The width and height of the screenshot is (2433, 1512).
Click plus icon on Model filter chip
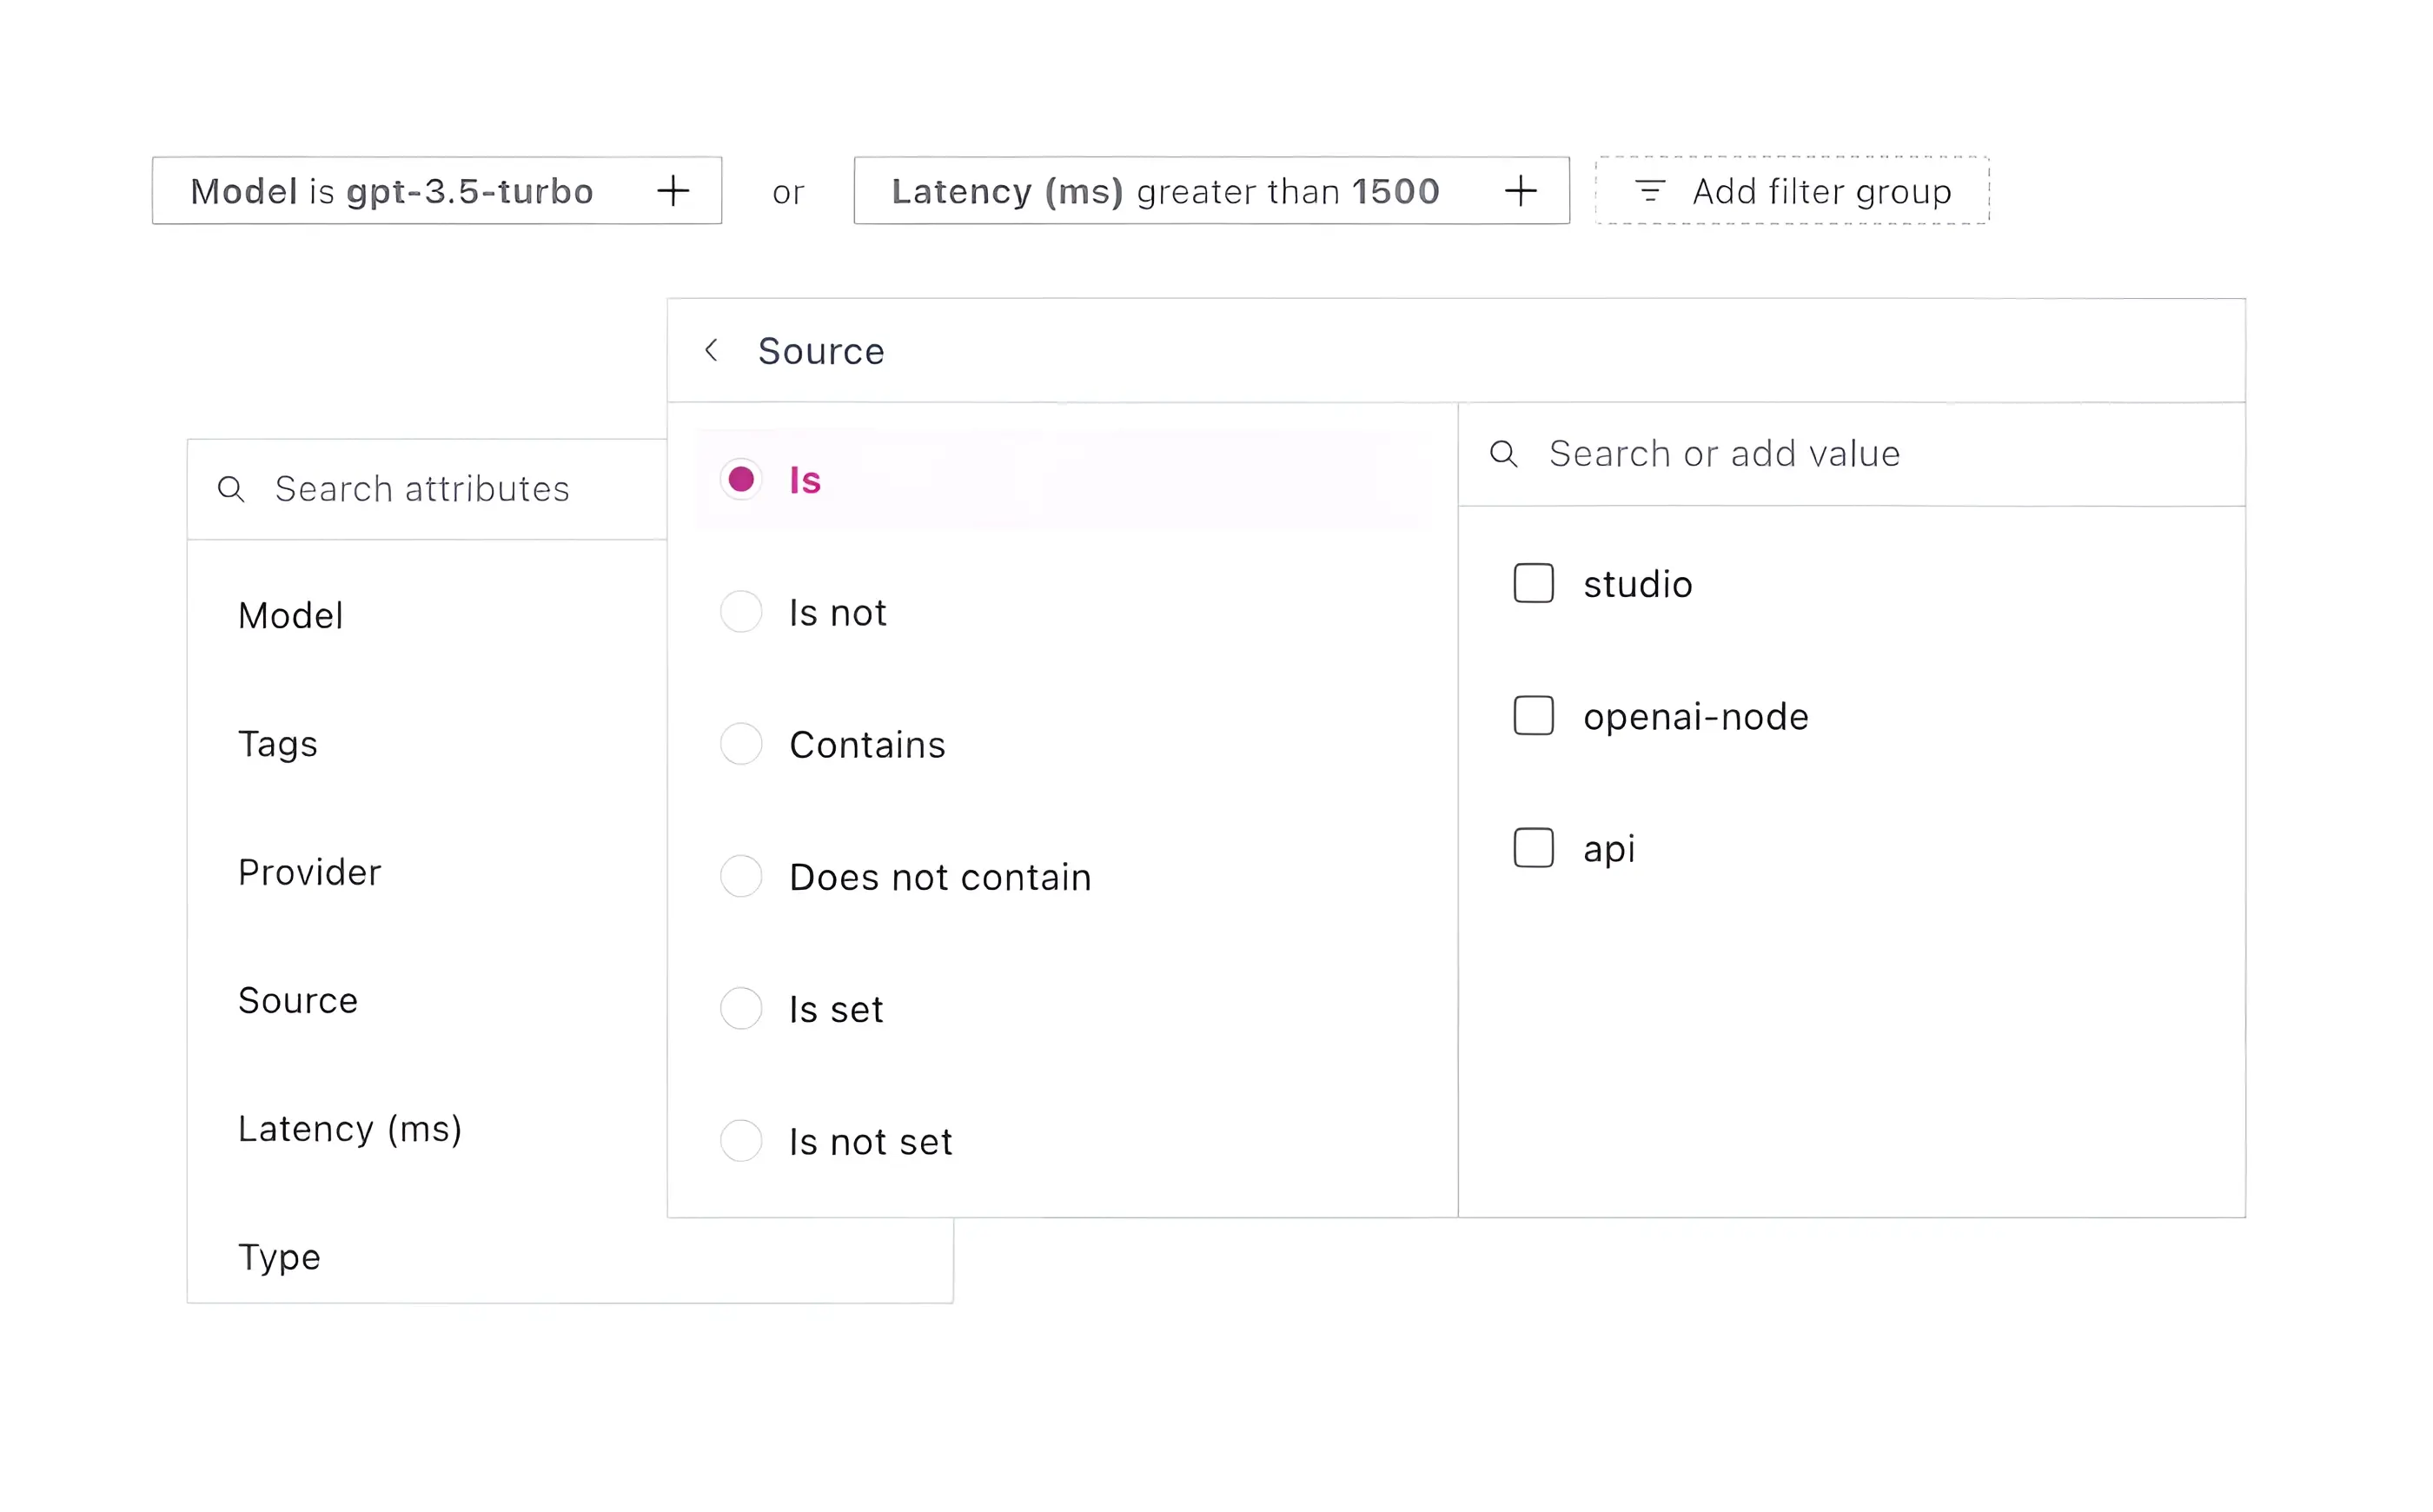click(673, 190)
